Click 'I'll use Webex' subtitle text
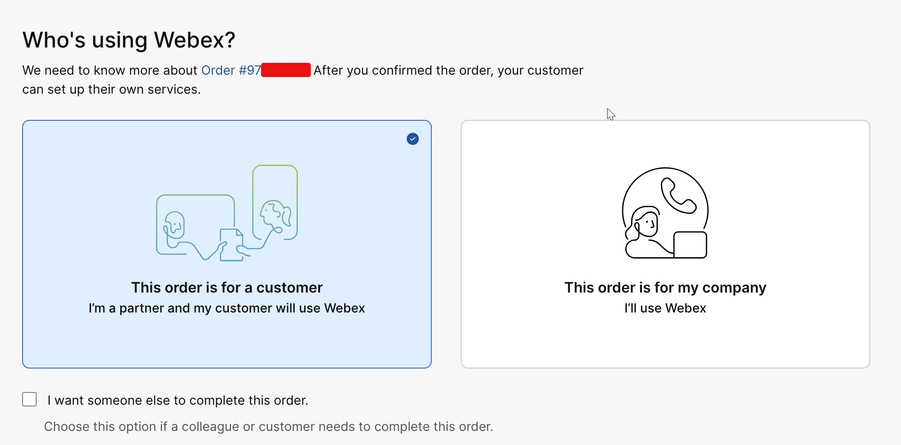The image size is (901, 445). pos(665,308)
